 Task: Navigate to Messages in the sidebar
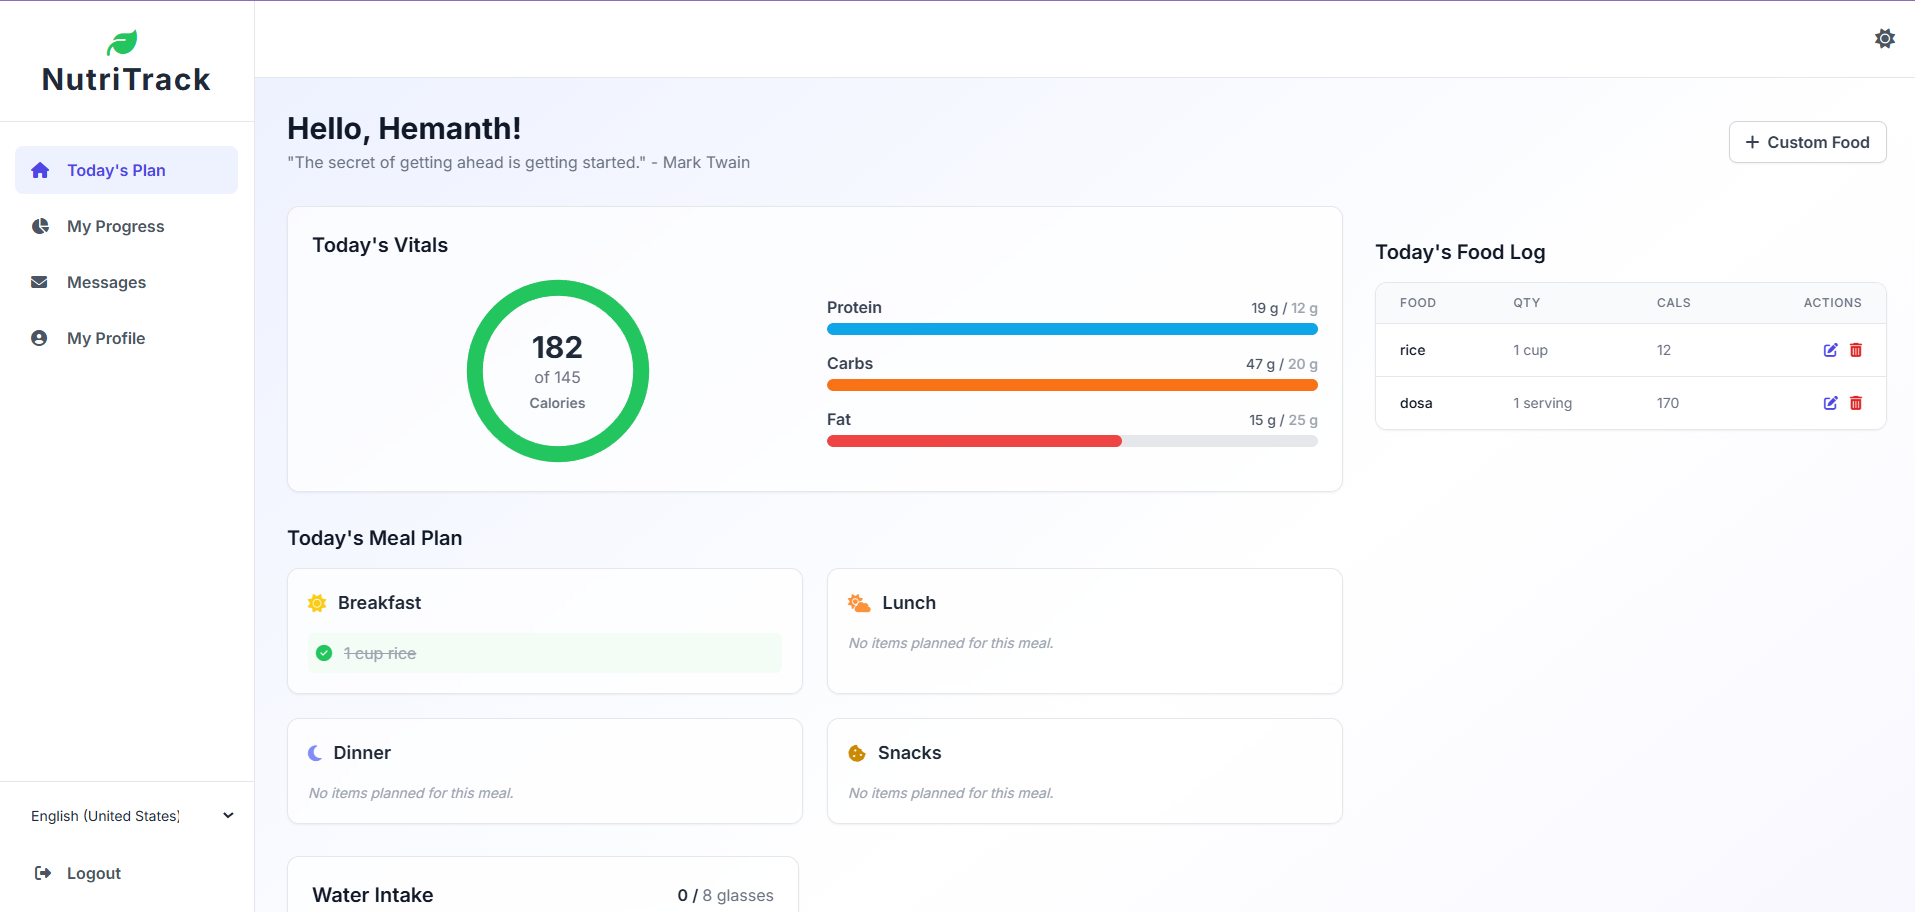pyautogui.click(x=106, y=282)
